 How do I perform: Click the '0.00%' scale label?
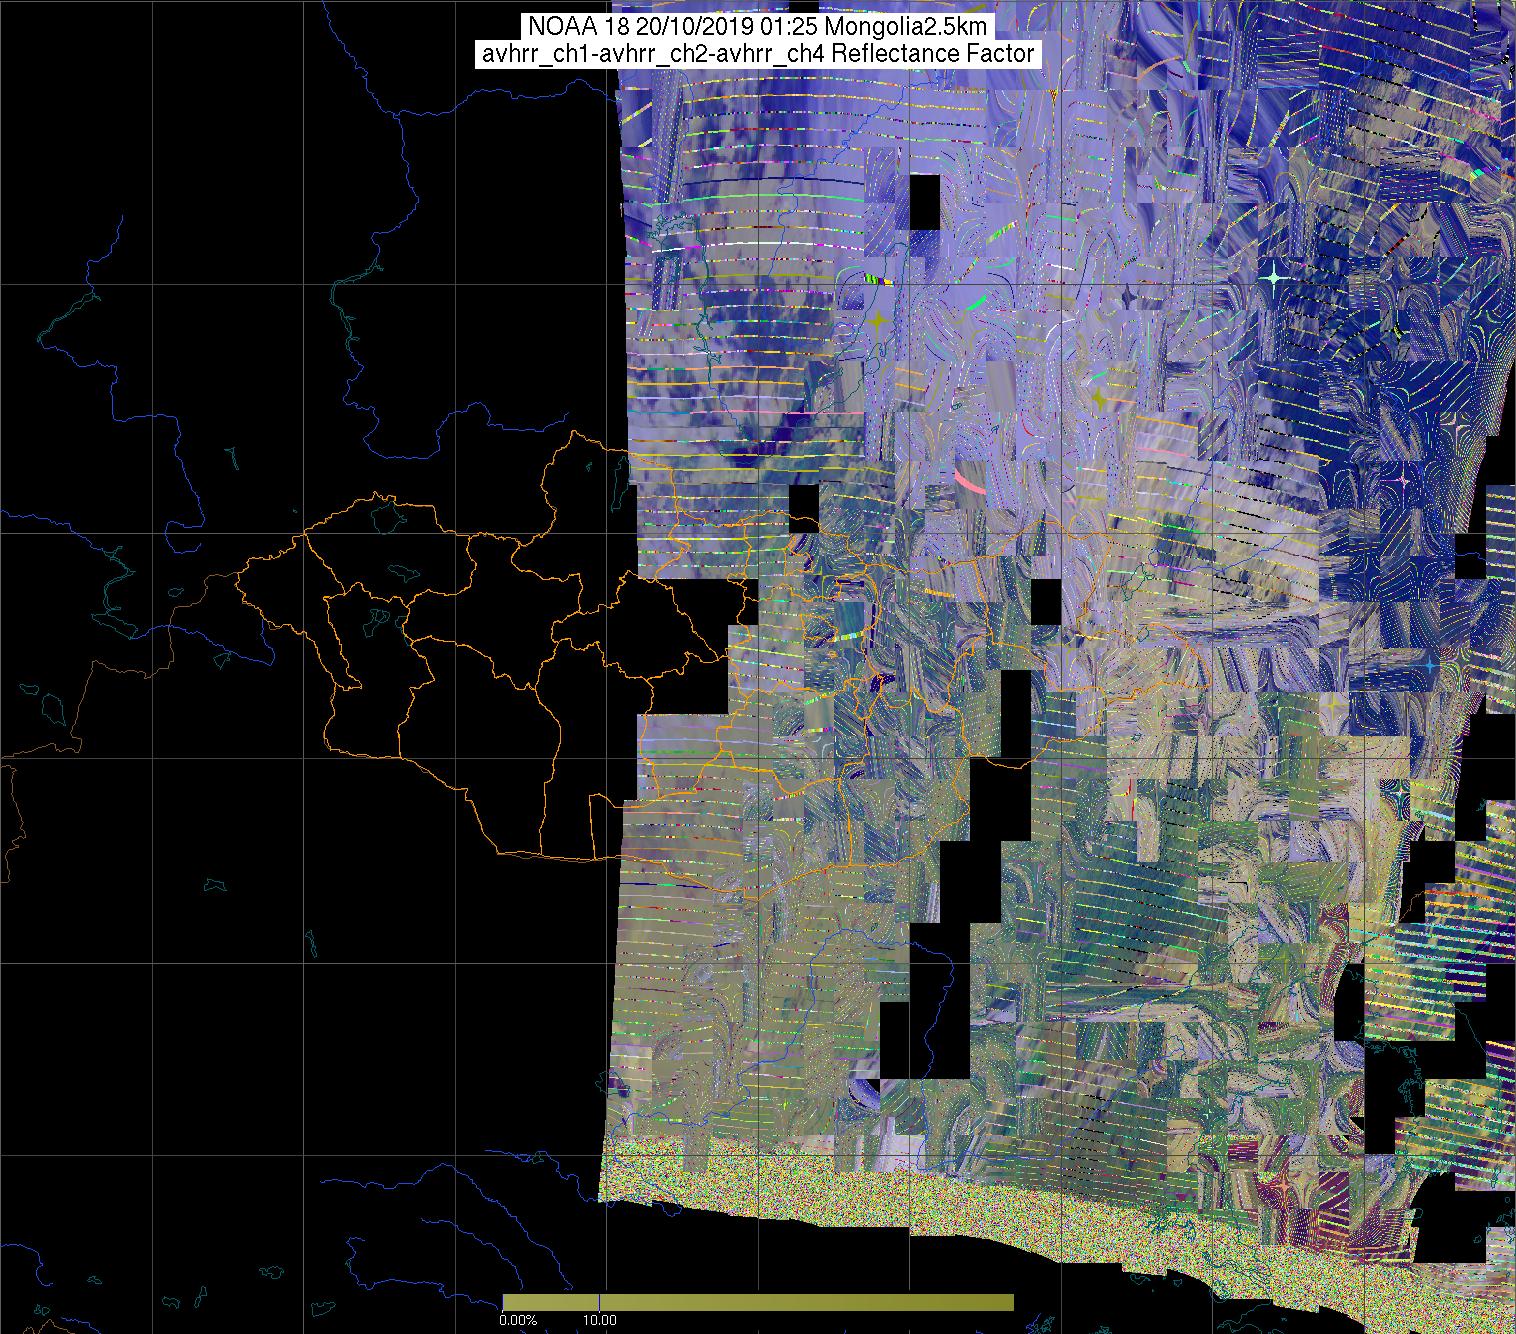tap(518, 1320)
